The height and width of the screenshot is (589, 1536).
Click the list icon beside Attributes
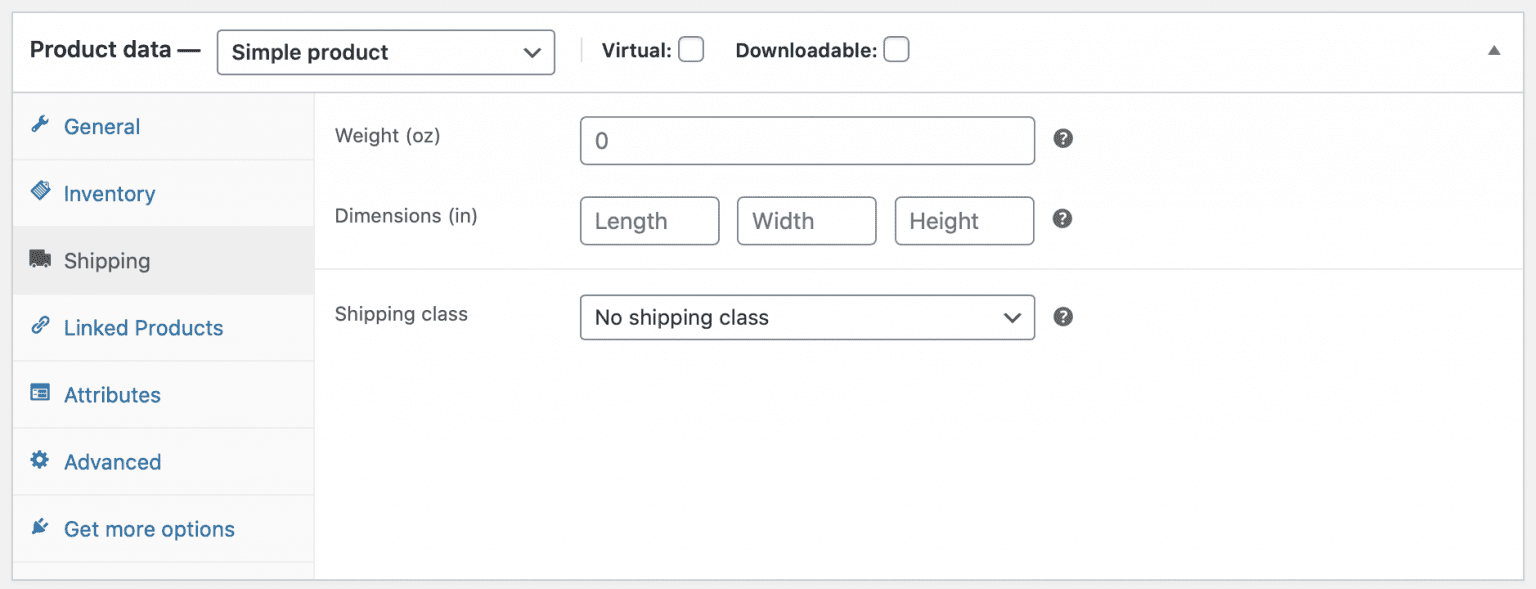click(40, 394)
